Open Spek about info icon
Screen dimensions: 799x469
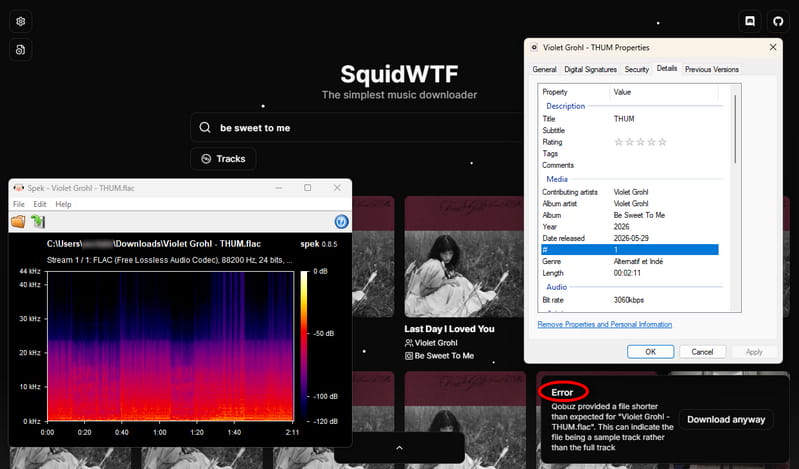coord(341,222)
